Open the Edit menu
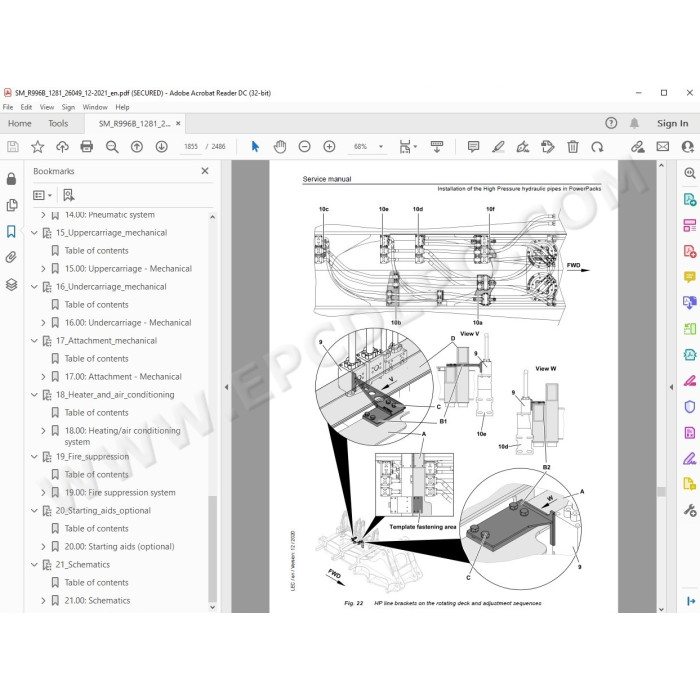 pyautogui.click(x=26, y=107)
